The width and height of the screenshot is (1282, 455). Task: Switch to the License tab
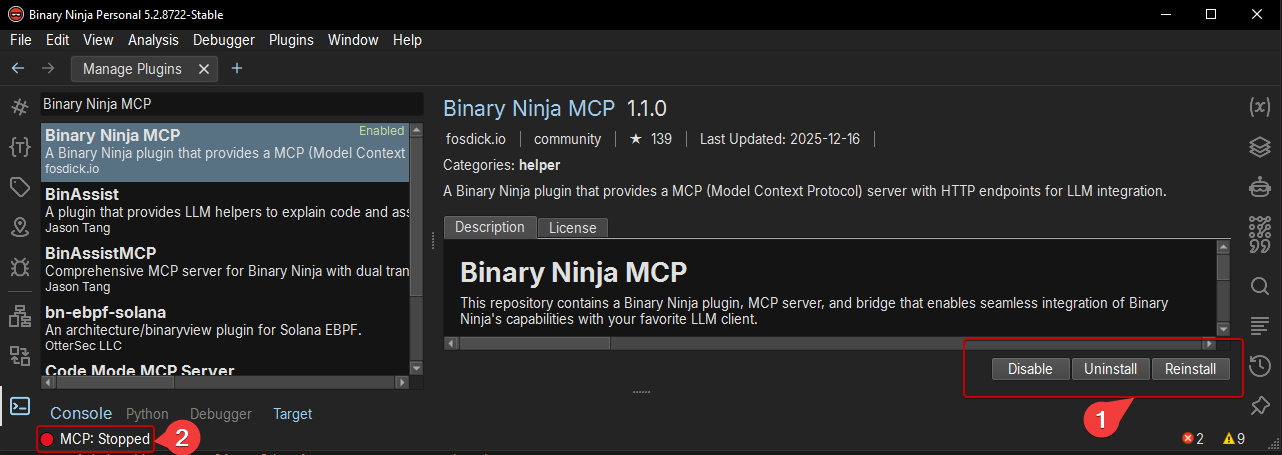pyautogui.click(x=573, y=228)
